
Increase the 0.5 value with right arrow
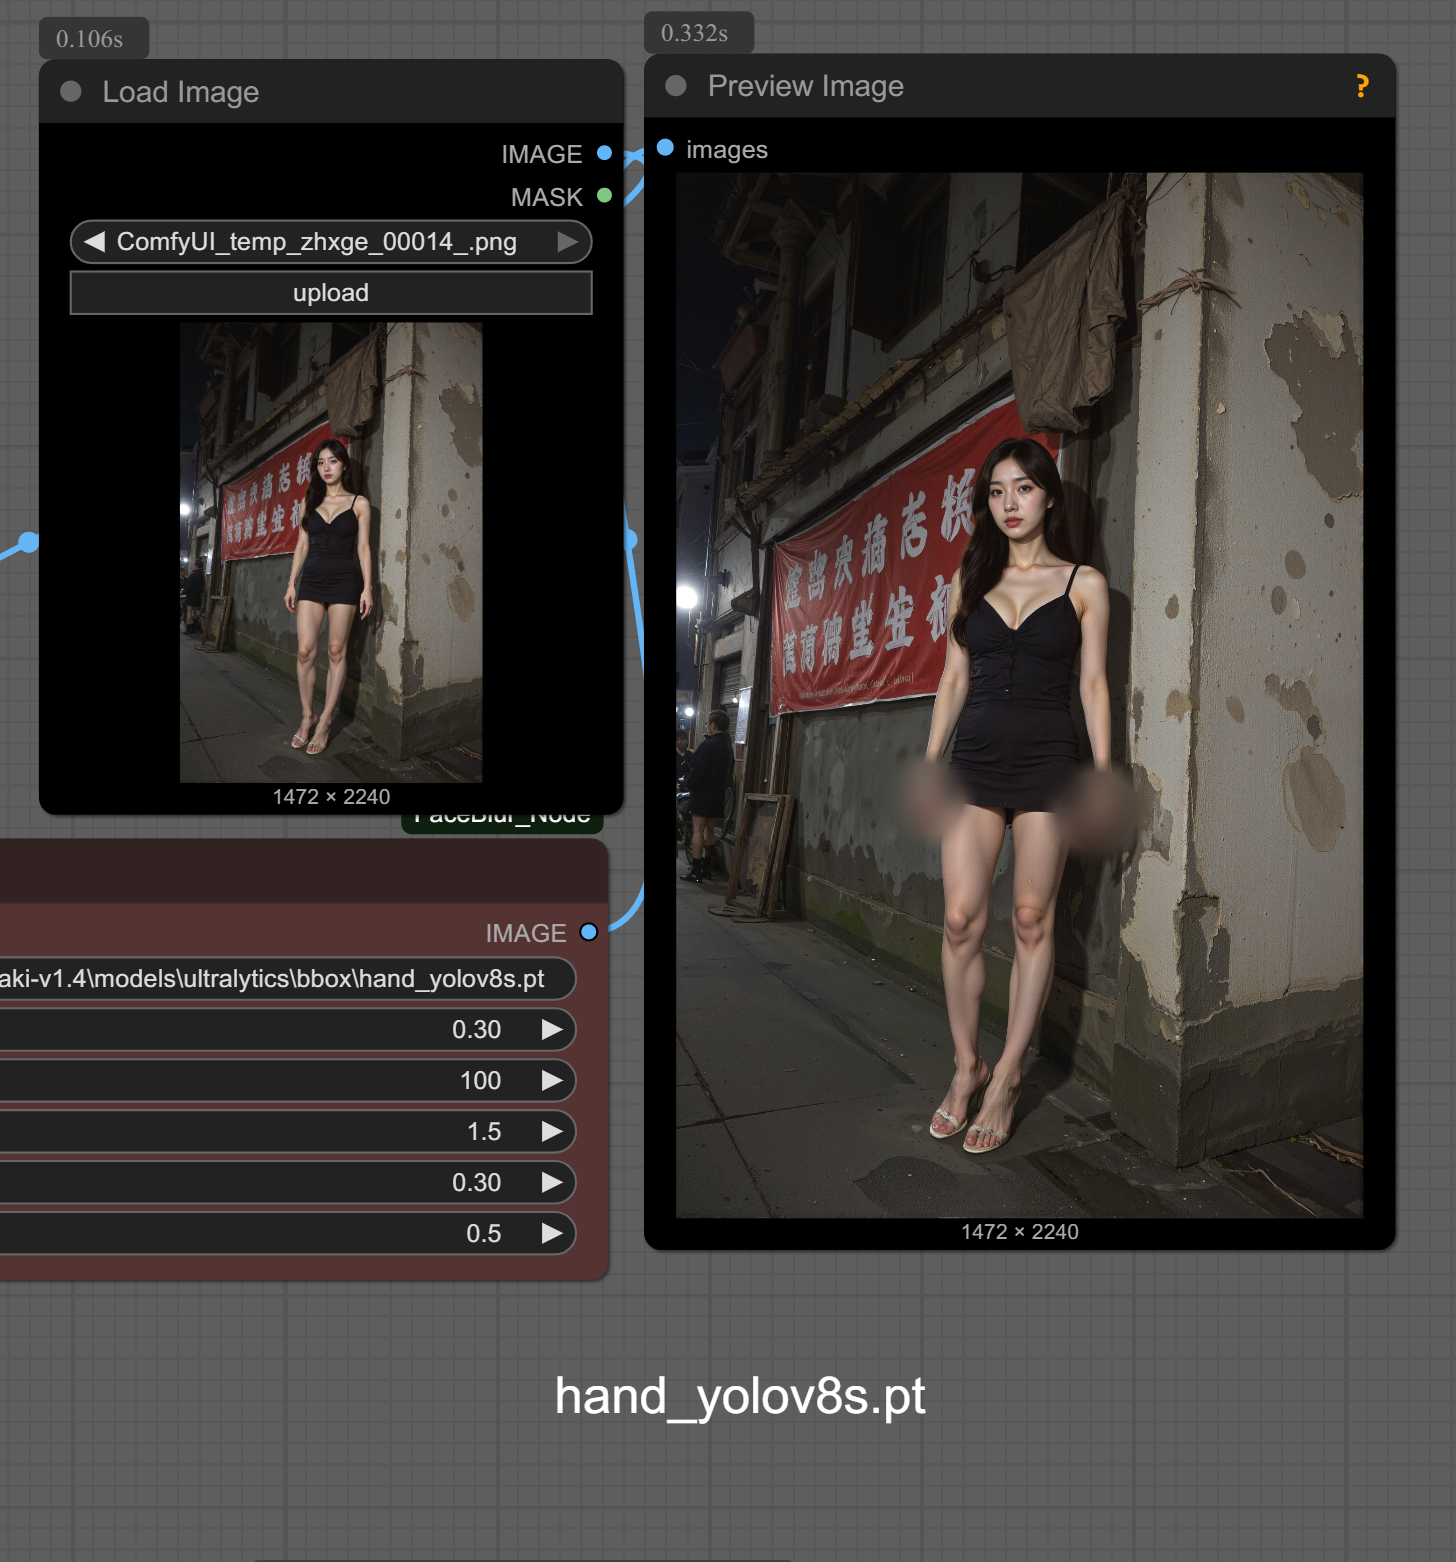551,1233
